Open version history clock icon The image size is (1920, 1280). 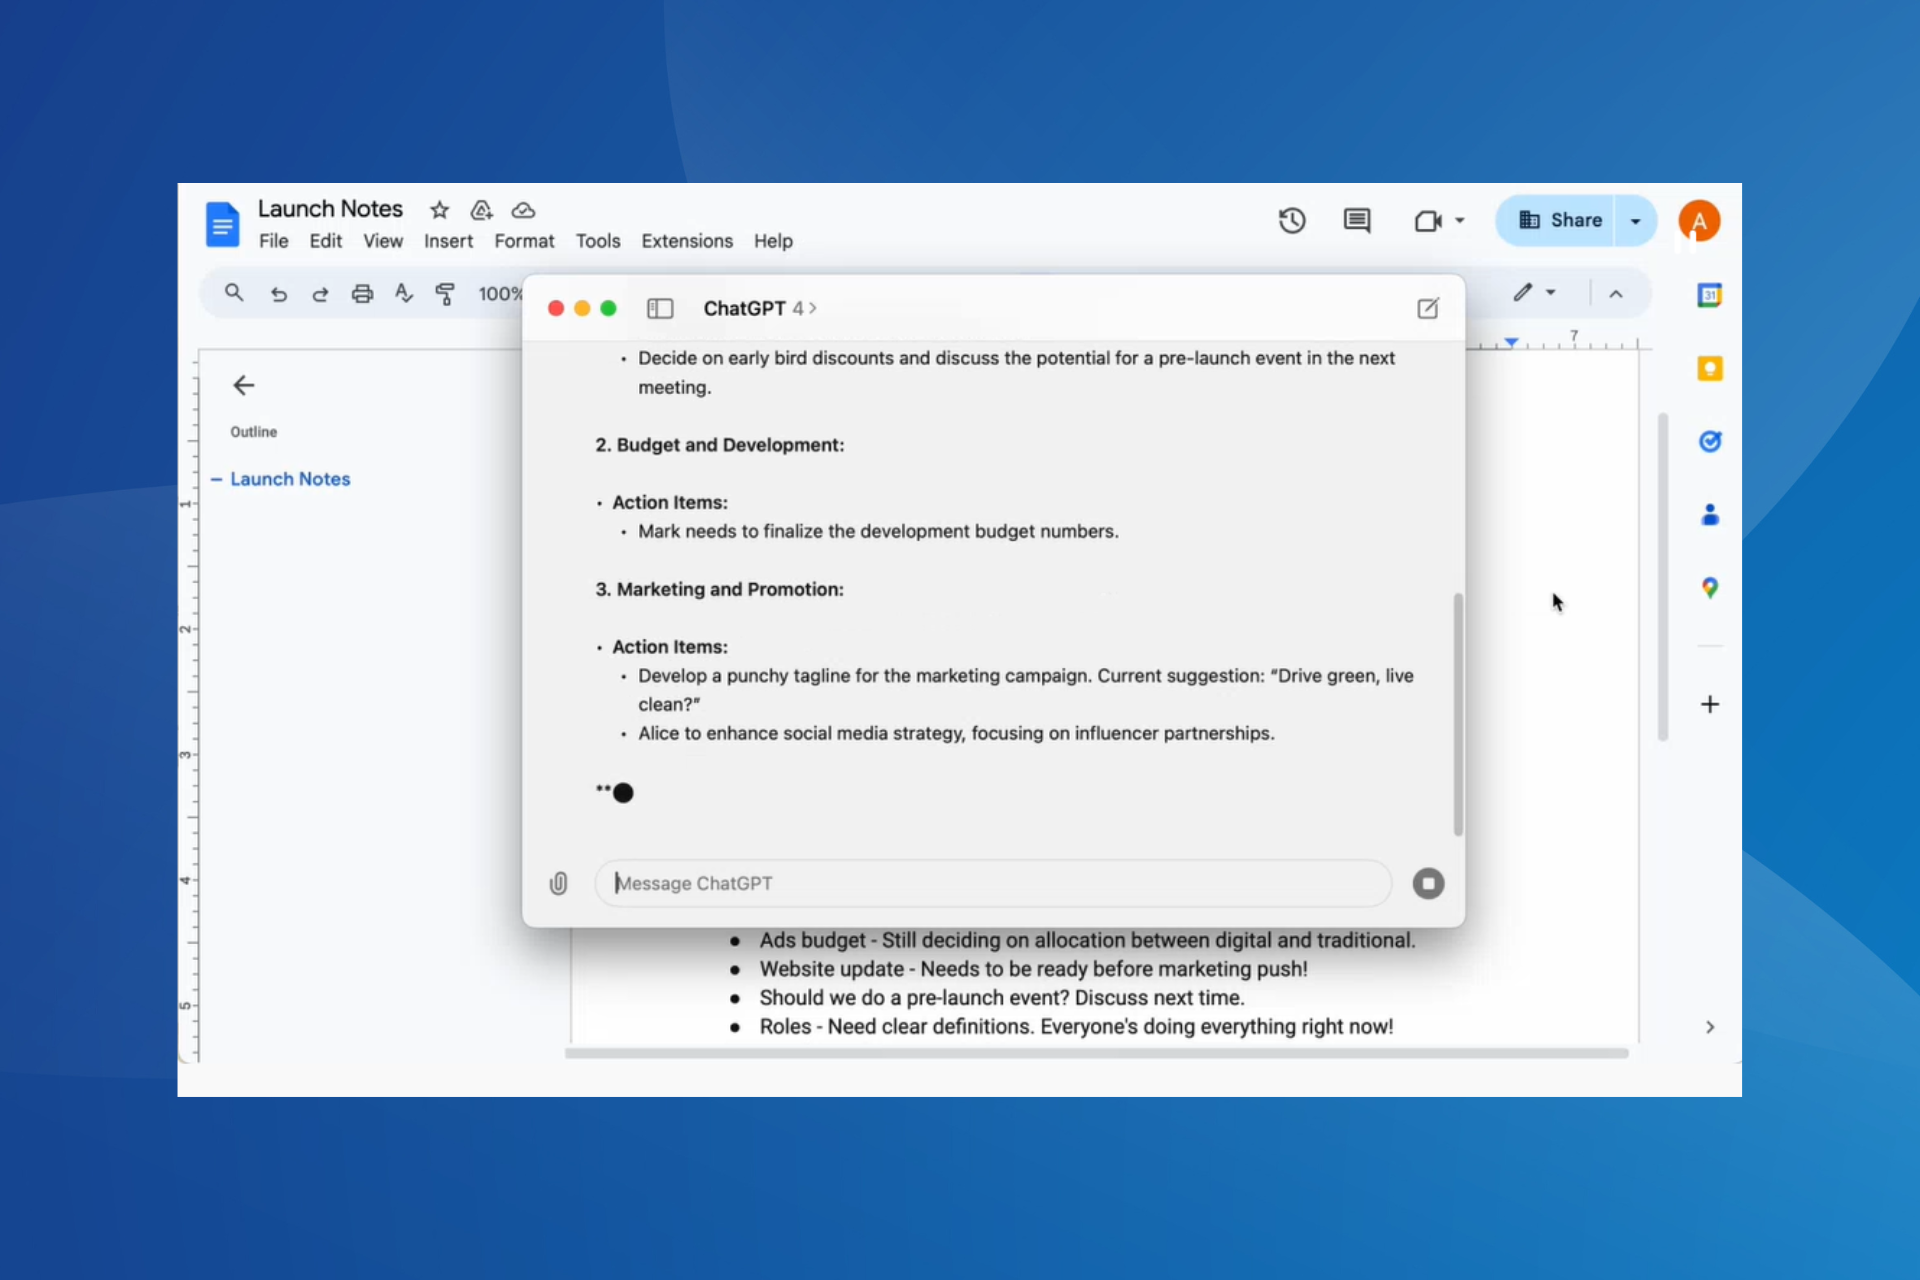[1292, 220]
